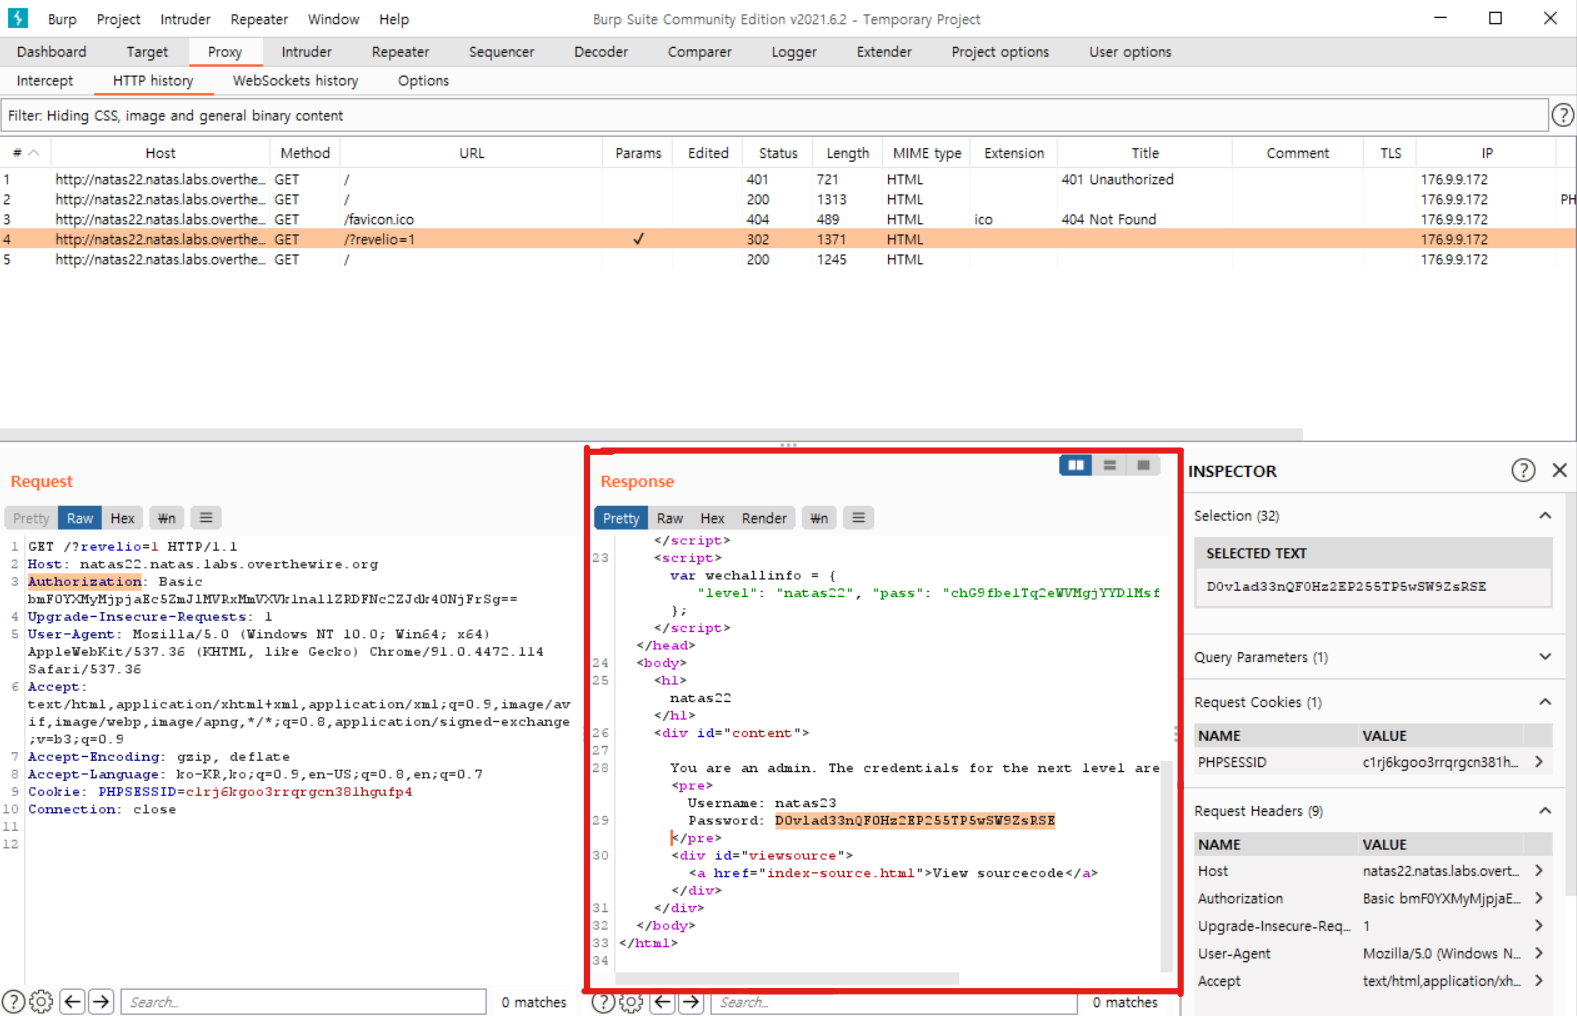Open the filter help question mark icon
This screenshot has width=1577, height=1016.
click(1562, 115)
